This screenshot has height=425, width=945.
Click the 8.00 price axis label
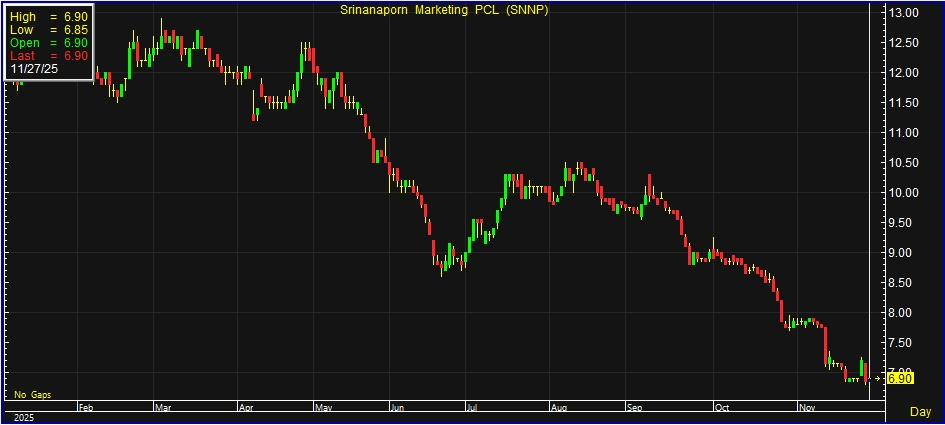coord(904,313)
